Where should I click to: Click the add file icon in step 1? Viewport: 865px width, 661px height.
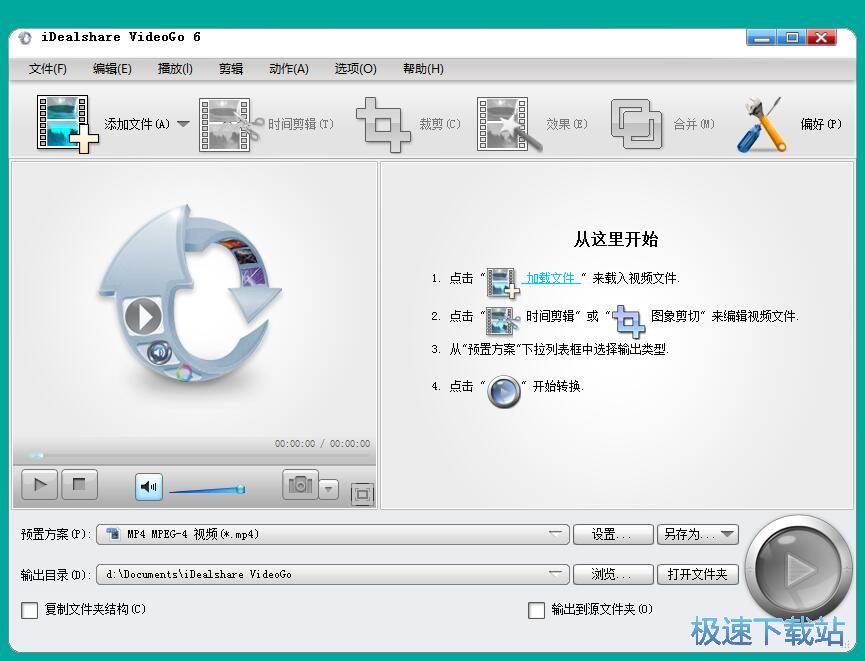coord(503,282)
